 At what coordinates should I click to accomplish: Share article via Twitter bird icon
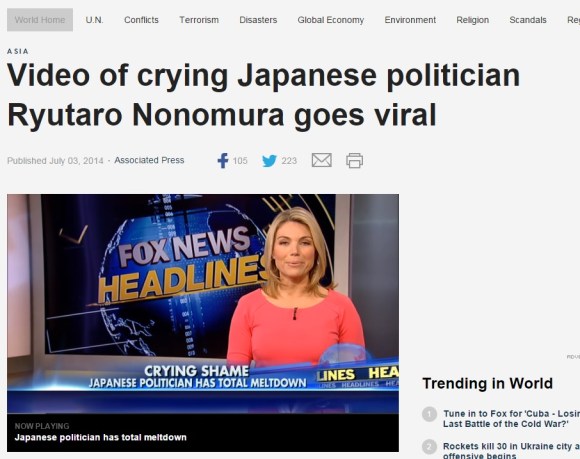269,161
